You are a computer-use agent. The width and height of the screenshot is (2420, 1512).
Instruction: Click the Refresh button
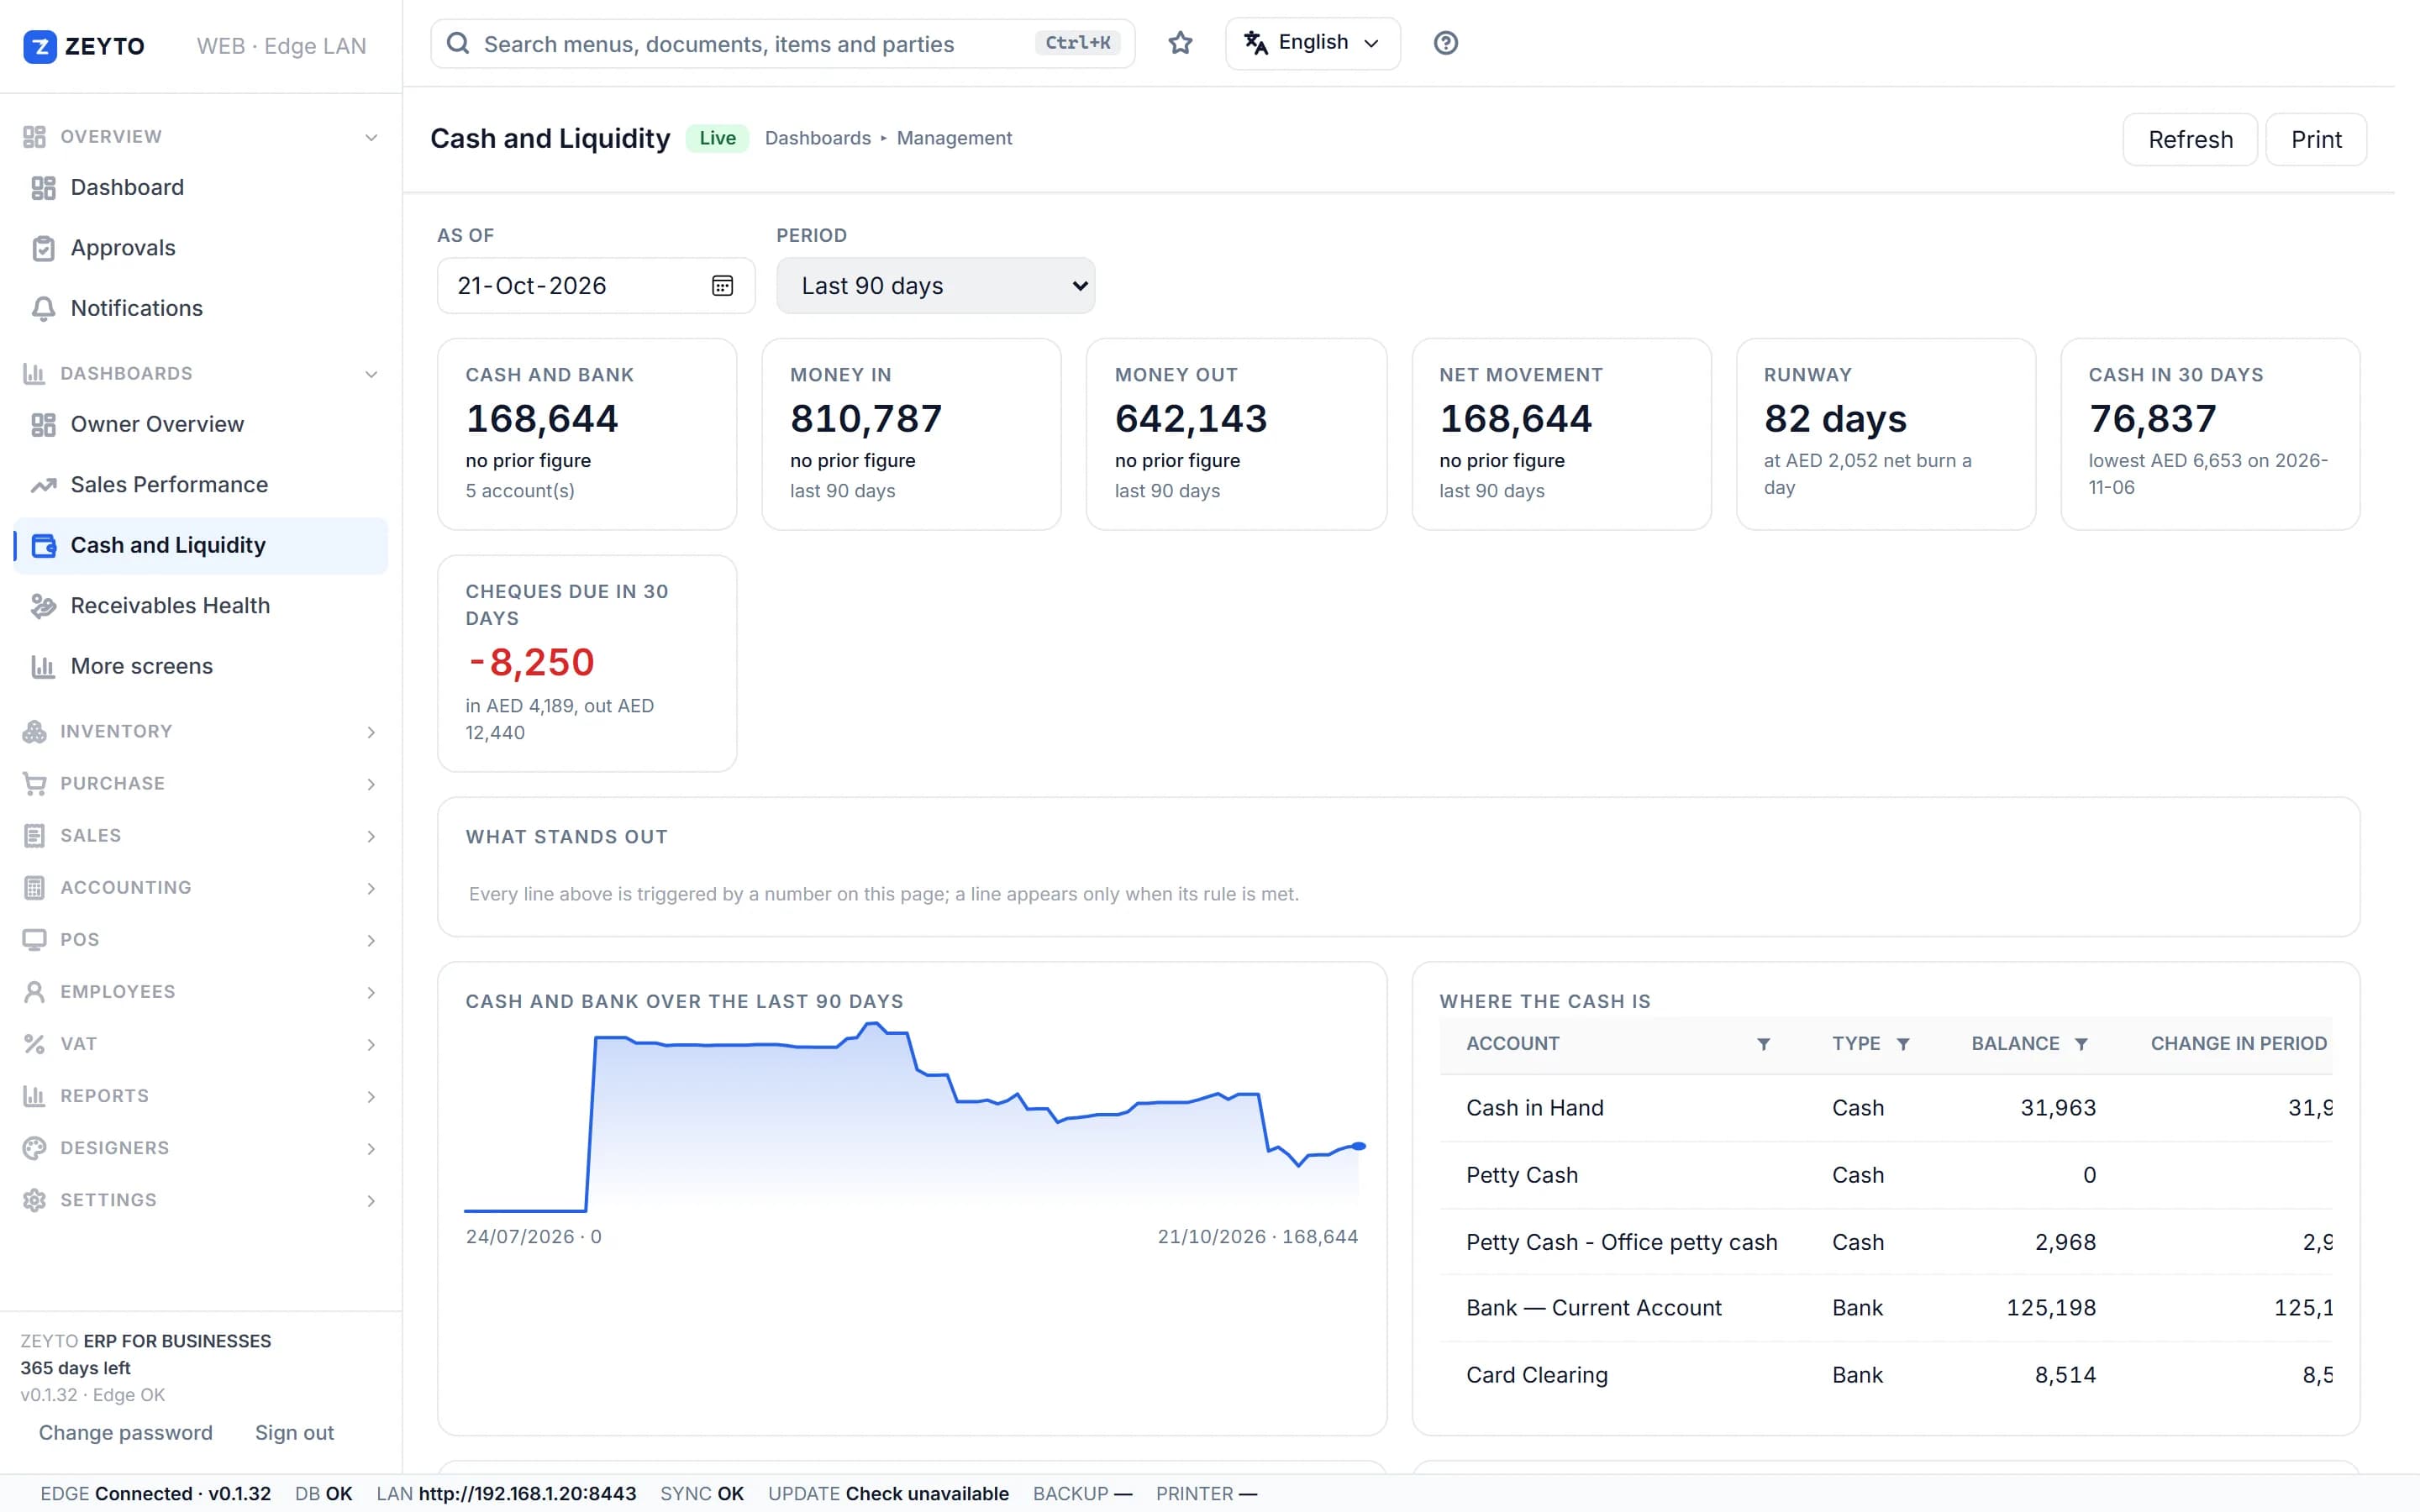click(2190, 139)
